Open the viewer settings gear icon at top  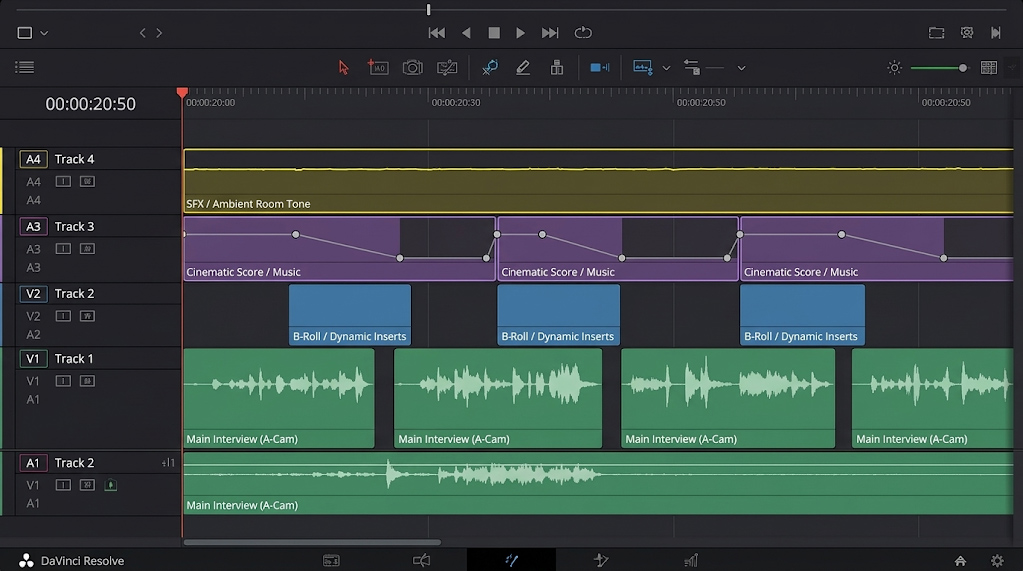pos(967,33)
